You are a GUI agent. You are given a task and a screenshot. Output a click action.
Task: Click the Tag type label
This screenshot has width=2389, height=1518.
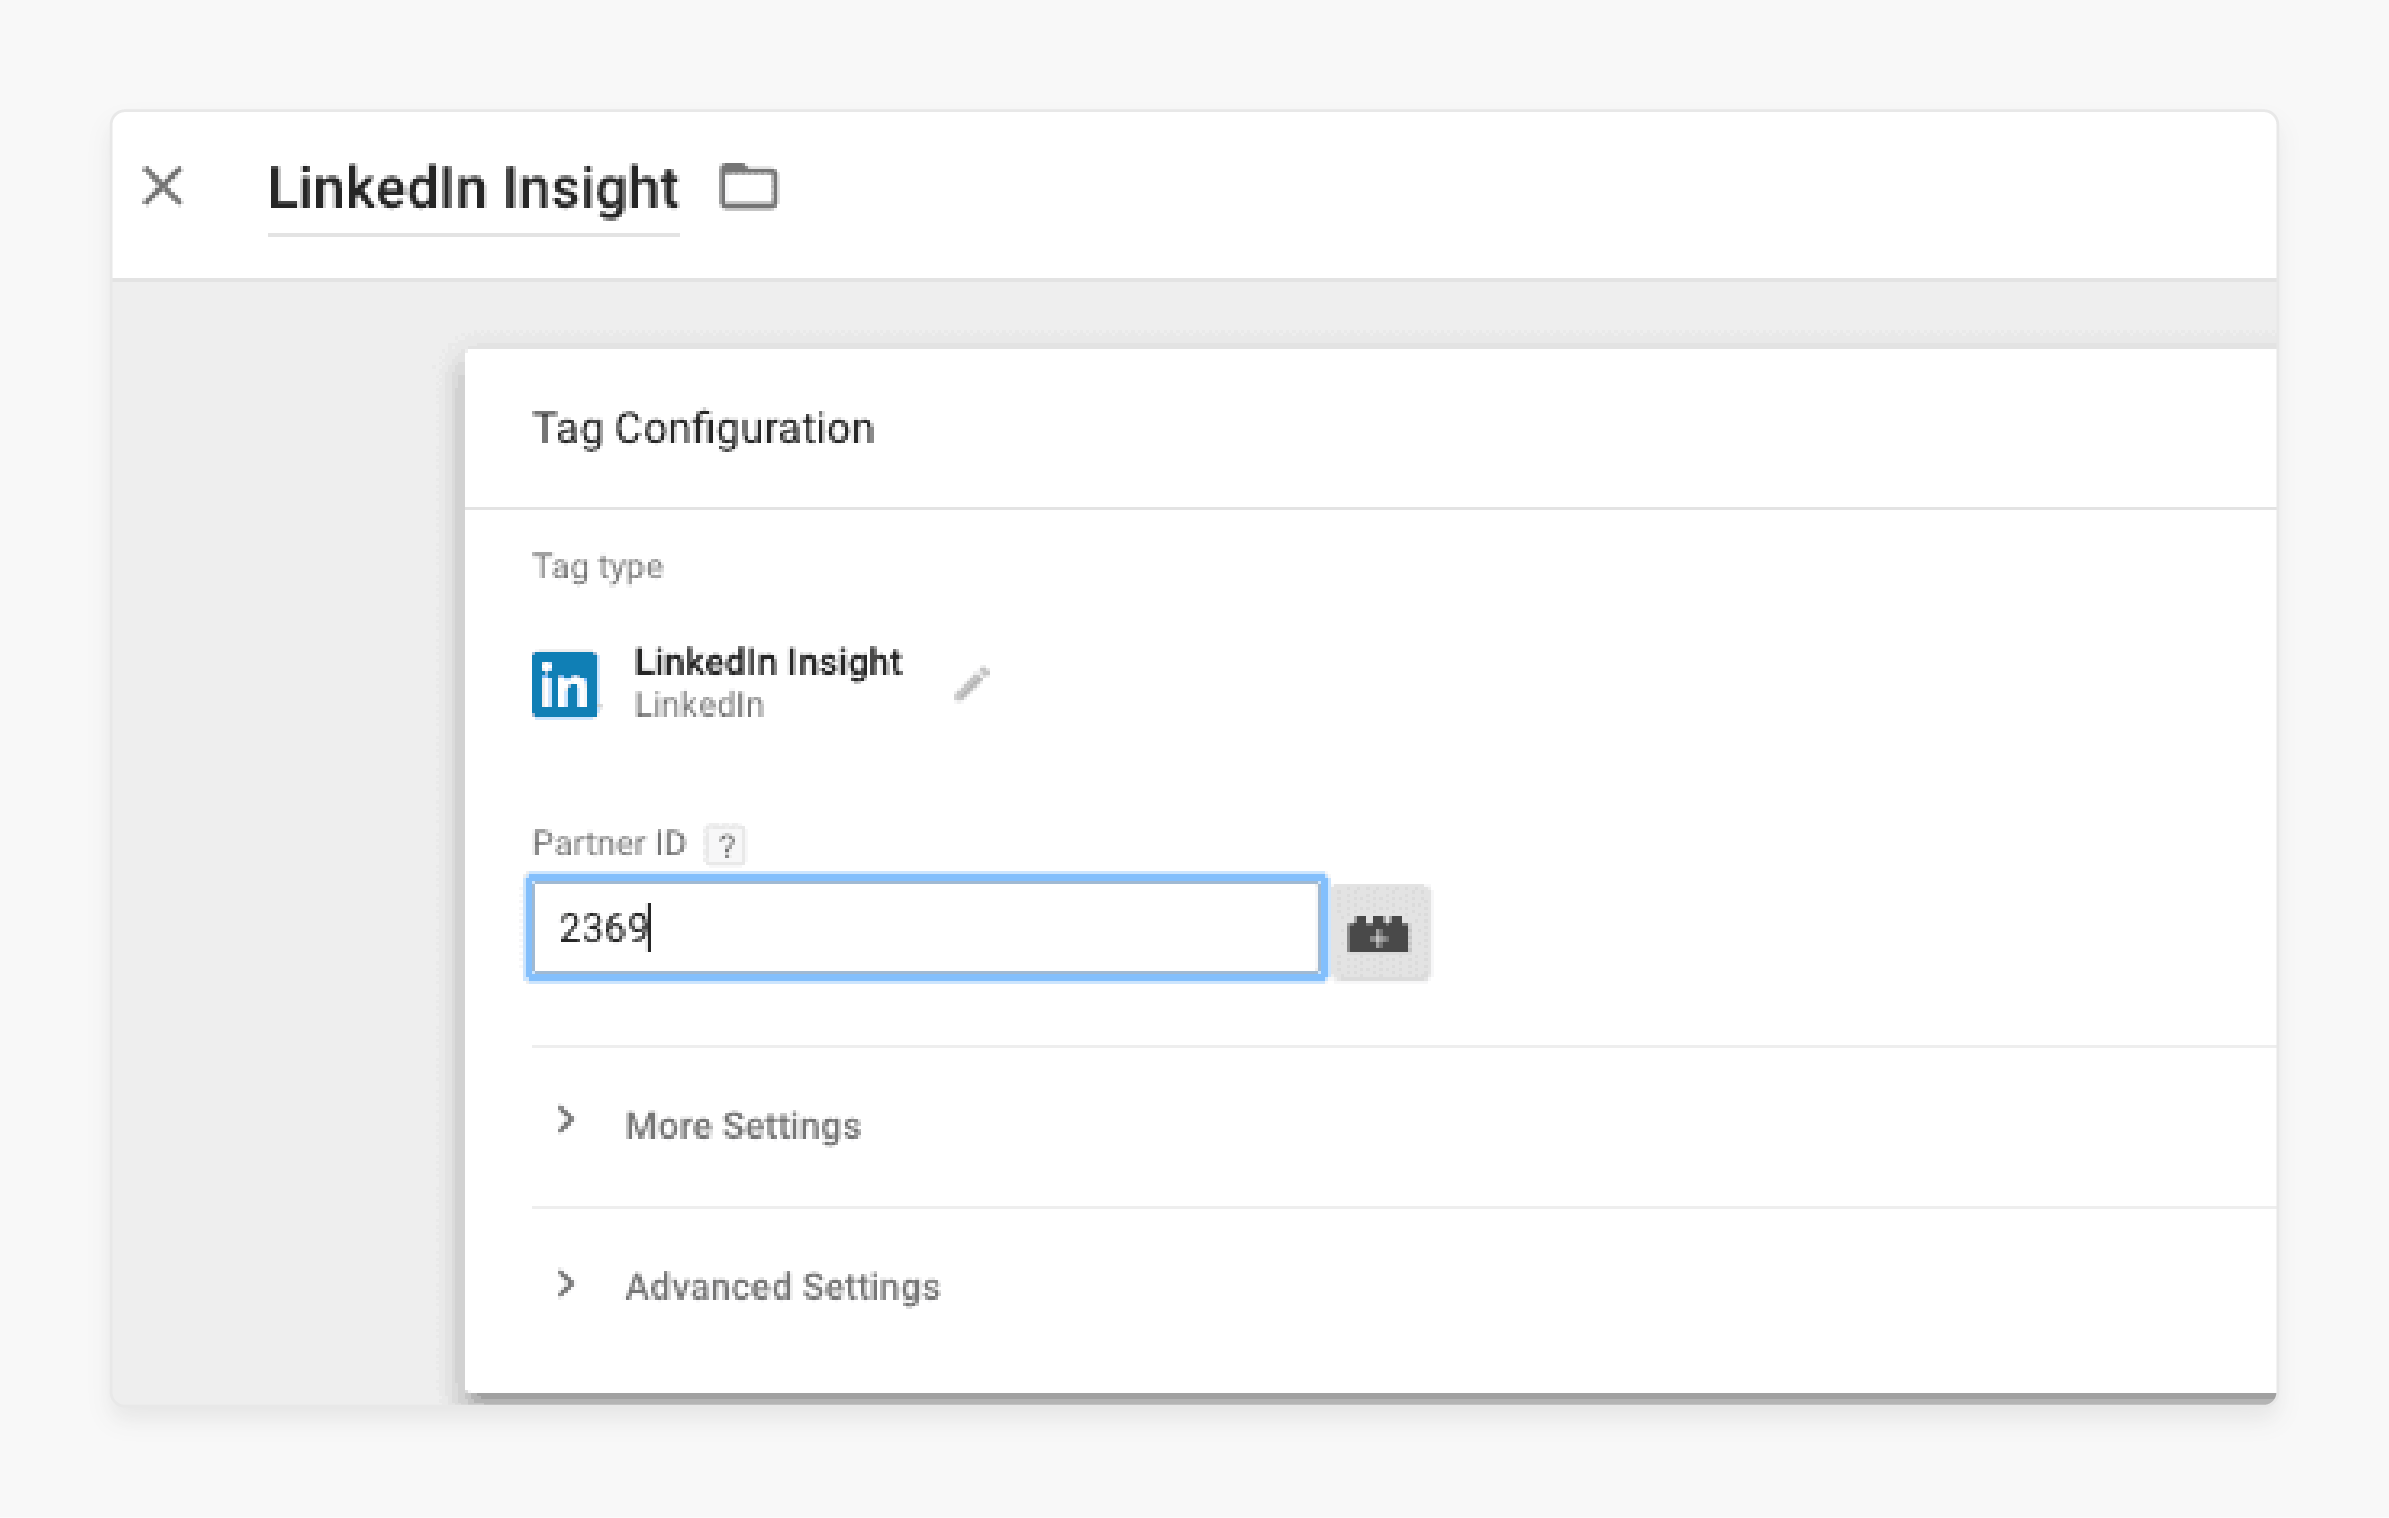pos(597,567)
